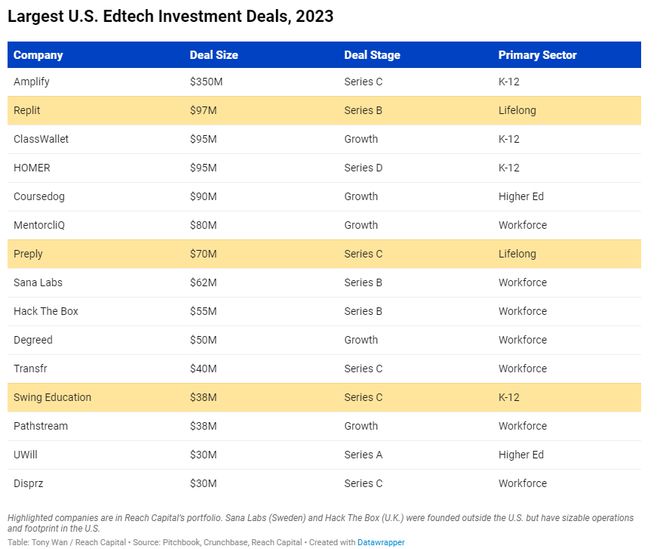Click Series D in the HOMER row
The image size is (660, 549).
363,168
